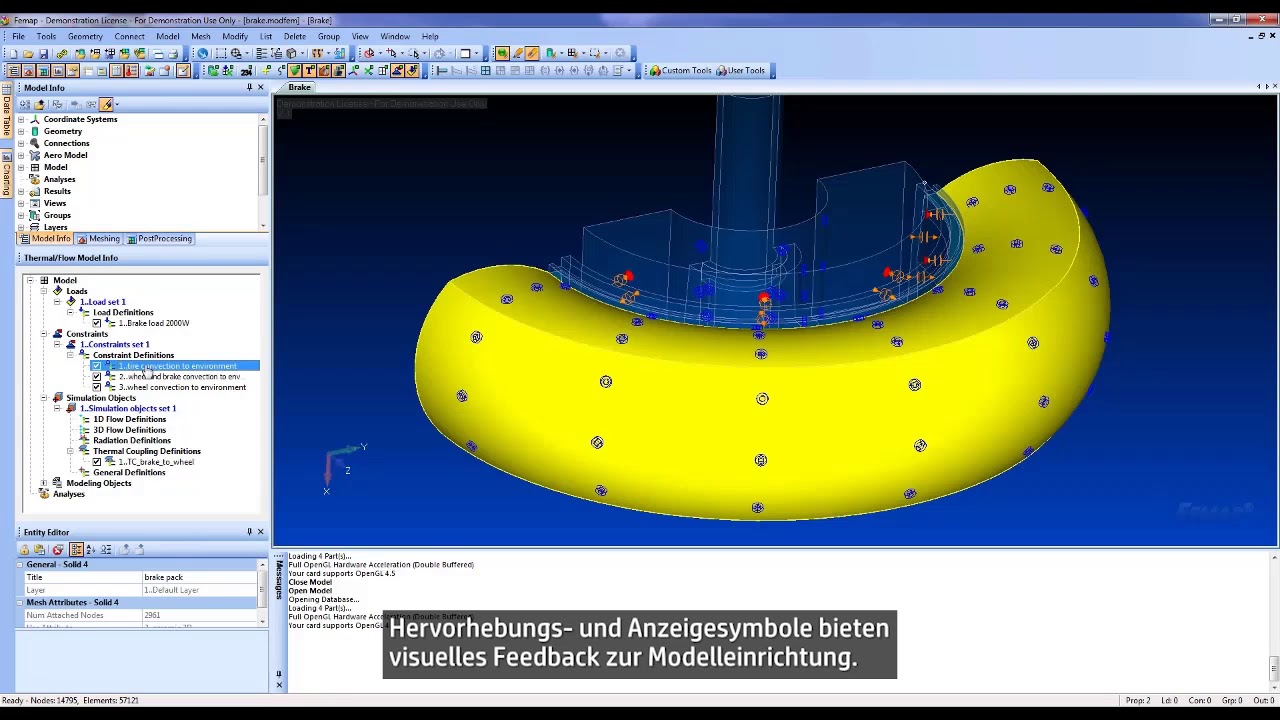Select "1..Load set 1" tree item
The height and width of the screenshot is (720, 1280).
(x=103, y=302)
